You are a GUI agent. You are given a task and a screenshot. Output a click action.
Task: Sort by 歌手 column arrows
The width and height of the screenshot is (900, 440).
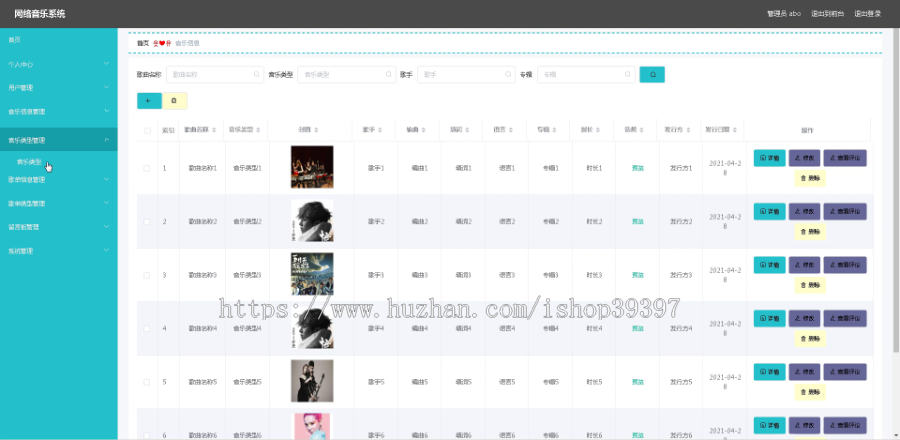(380, 130)
